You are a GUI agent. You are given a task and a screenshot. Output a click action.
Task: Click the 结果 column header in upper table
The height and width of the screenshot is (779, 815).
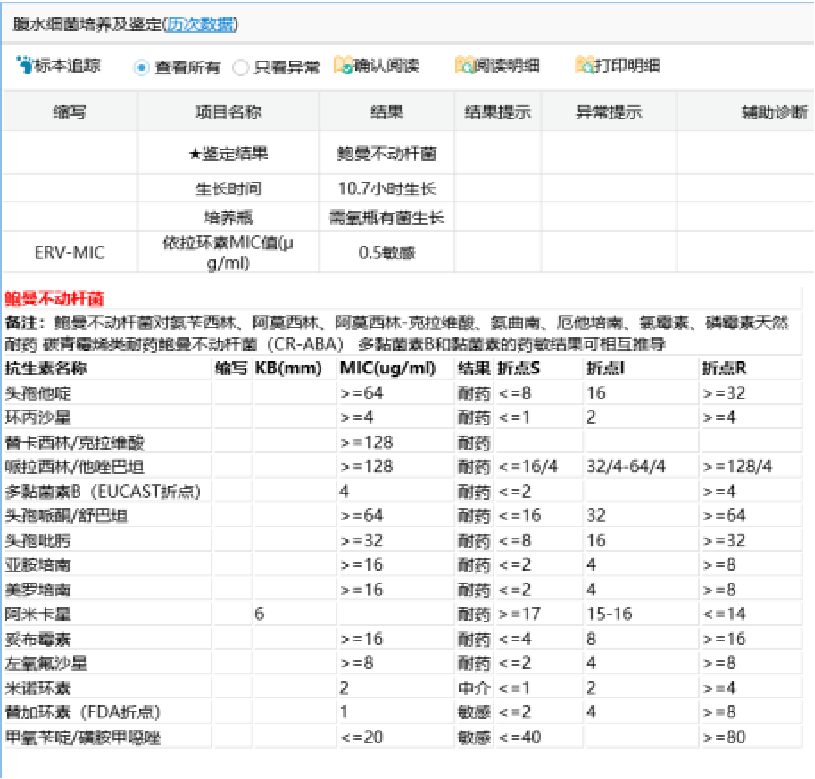point(386,112)
